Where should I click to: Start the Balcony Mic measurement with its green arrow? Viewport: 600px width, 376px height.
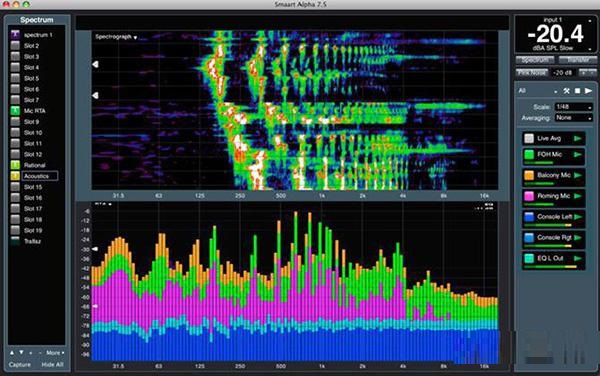click(x=577, y=175)
